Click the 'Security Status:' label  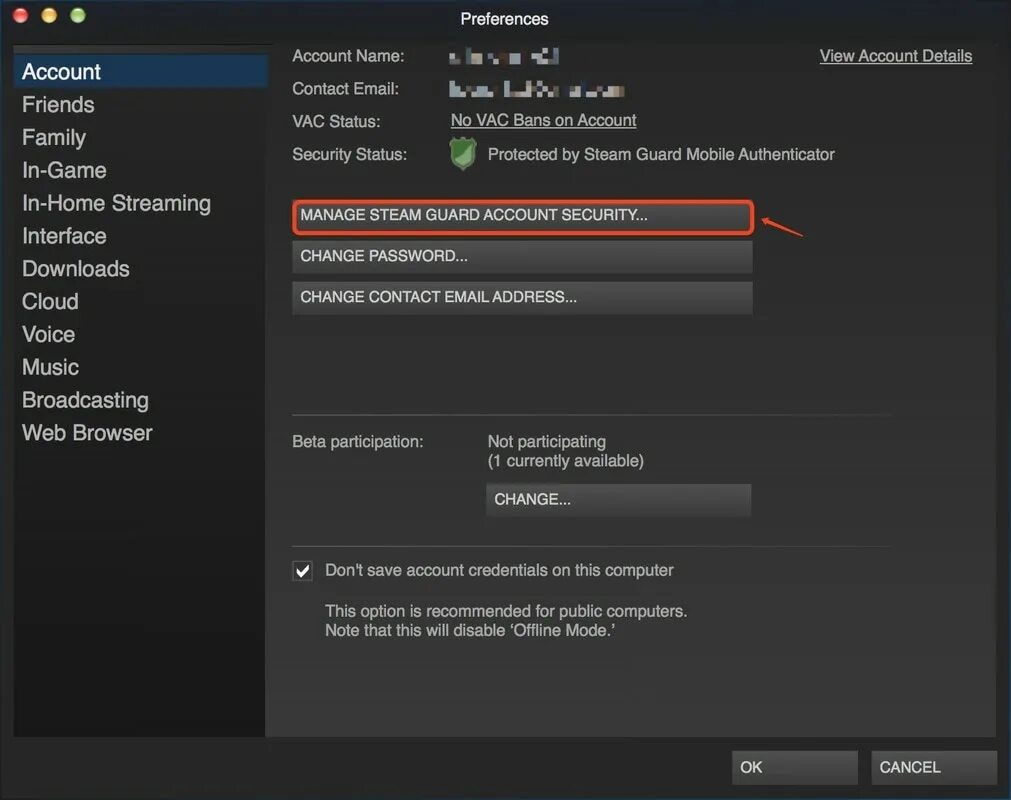pyautogui.click(x=349, y=155)
